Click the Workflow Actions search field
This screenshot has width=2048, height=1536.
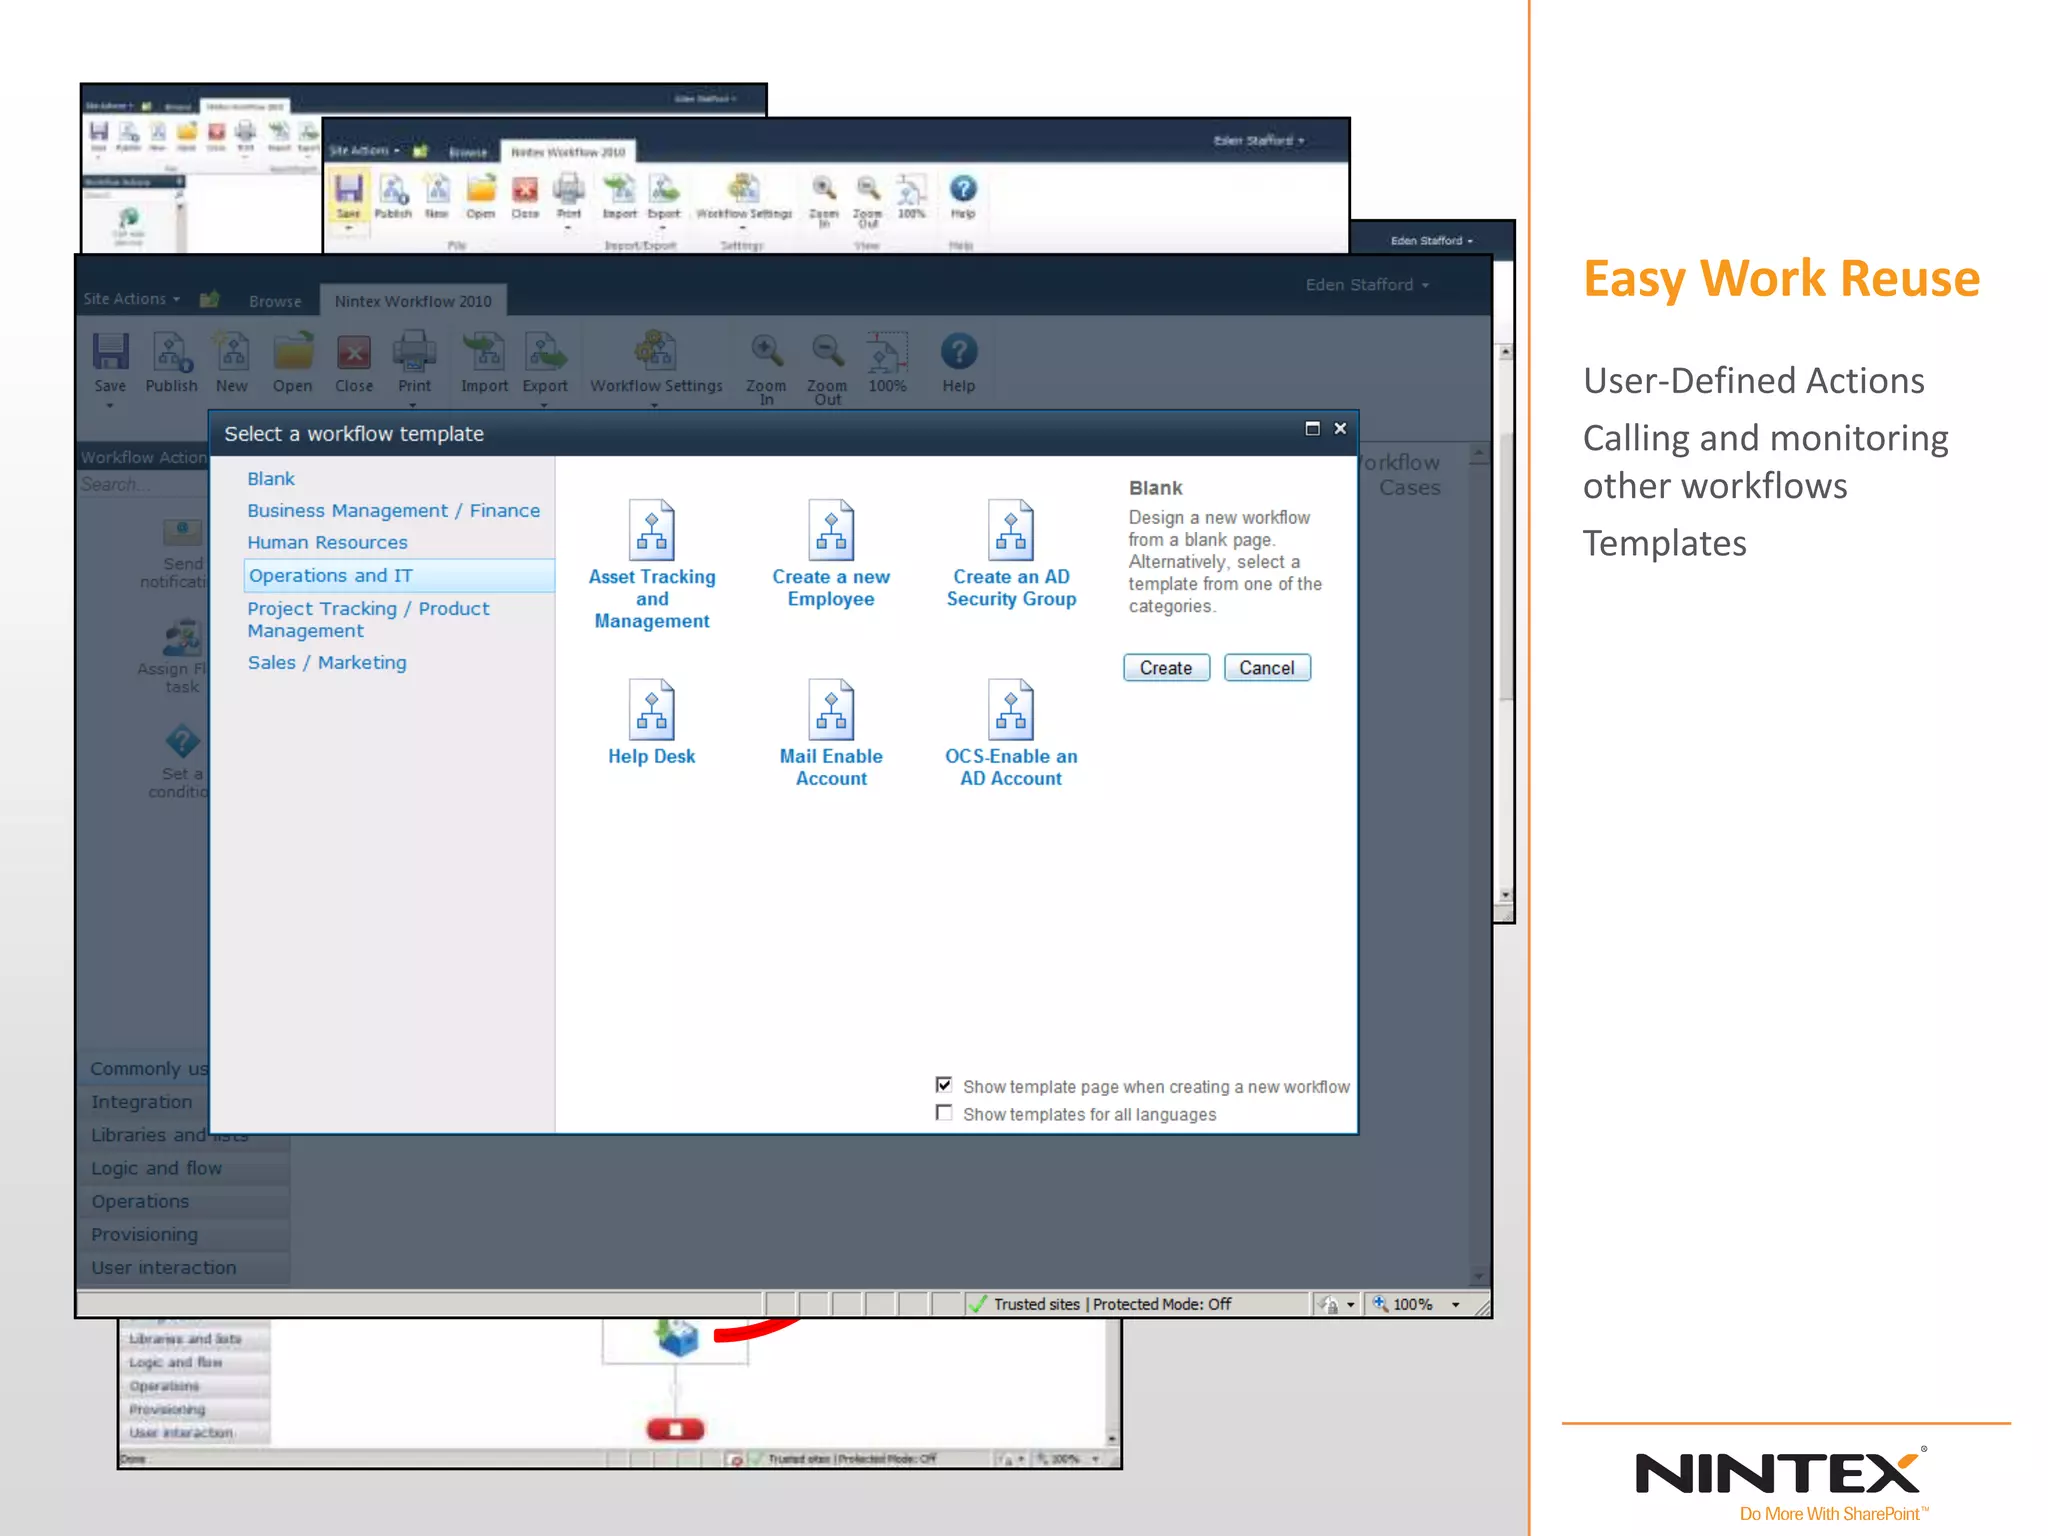pyautogui.click(x=144, y=485)
